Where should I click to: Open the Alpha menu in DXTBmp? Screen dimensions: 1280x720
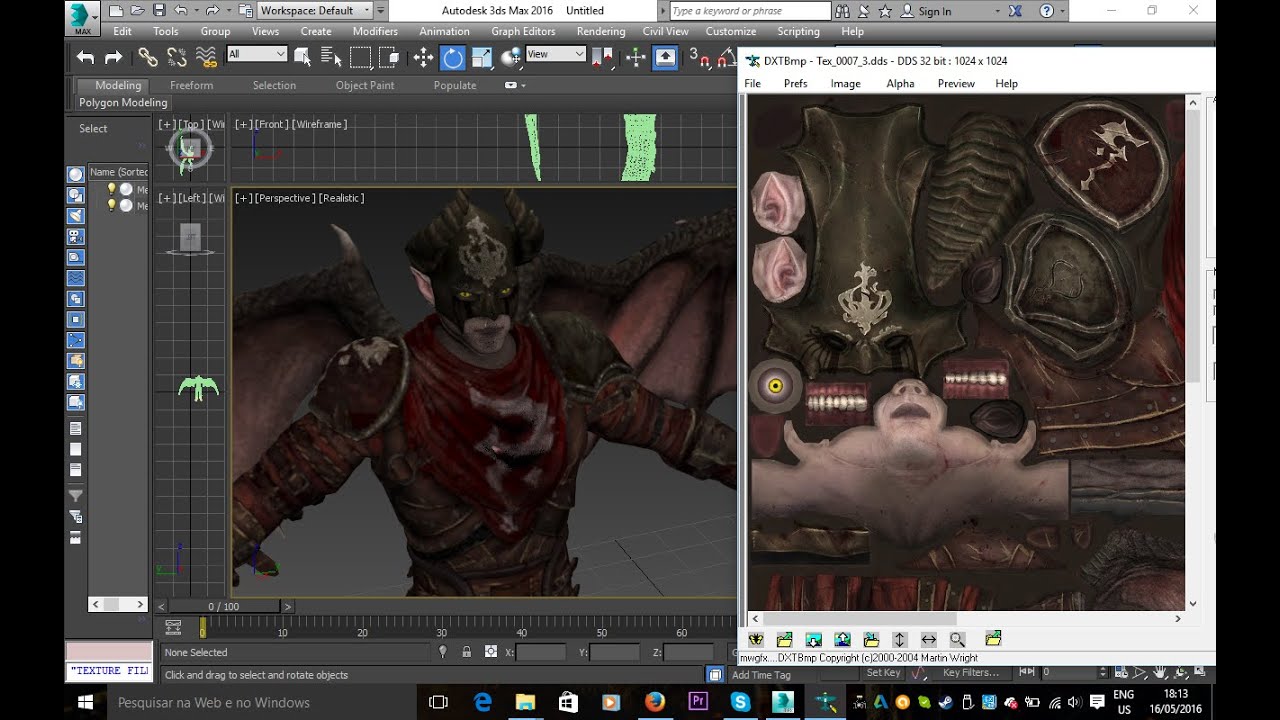tap(900, 83)
